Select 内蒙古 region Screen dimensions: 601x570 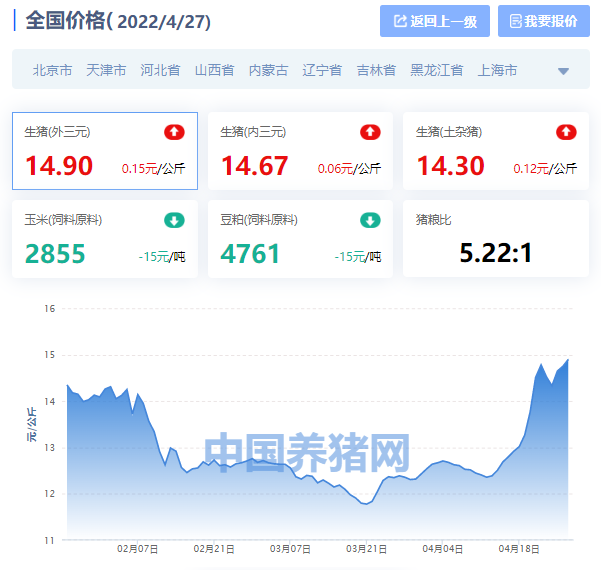pos(268,70)
